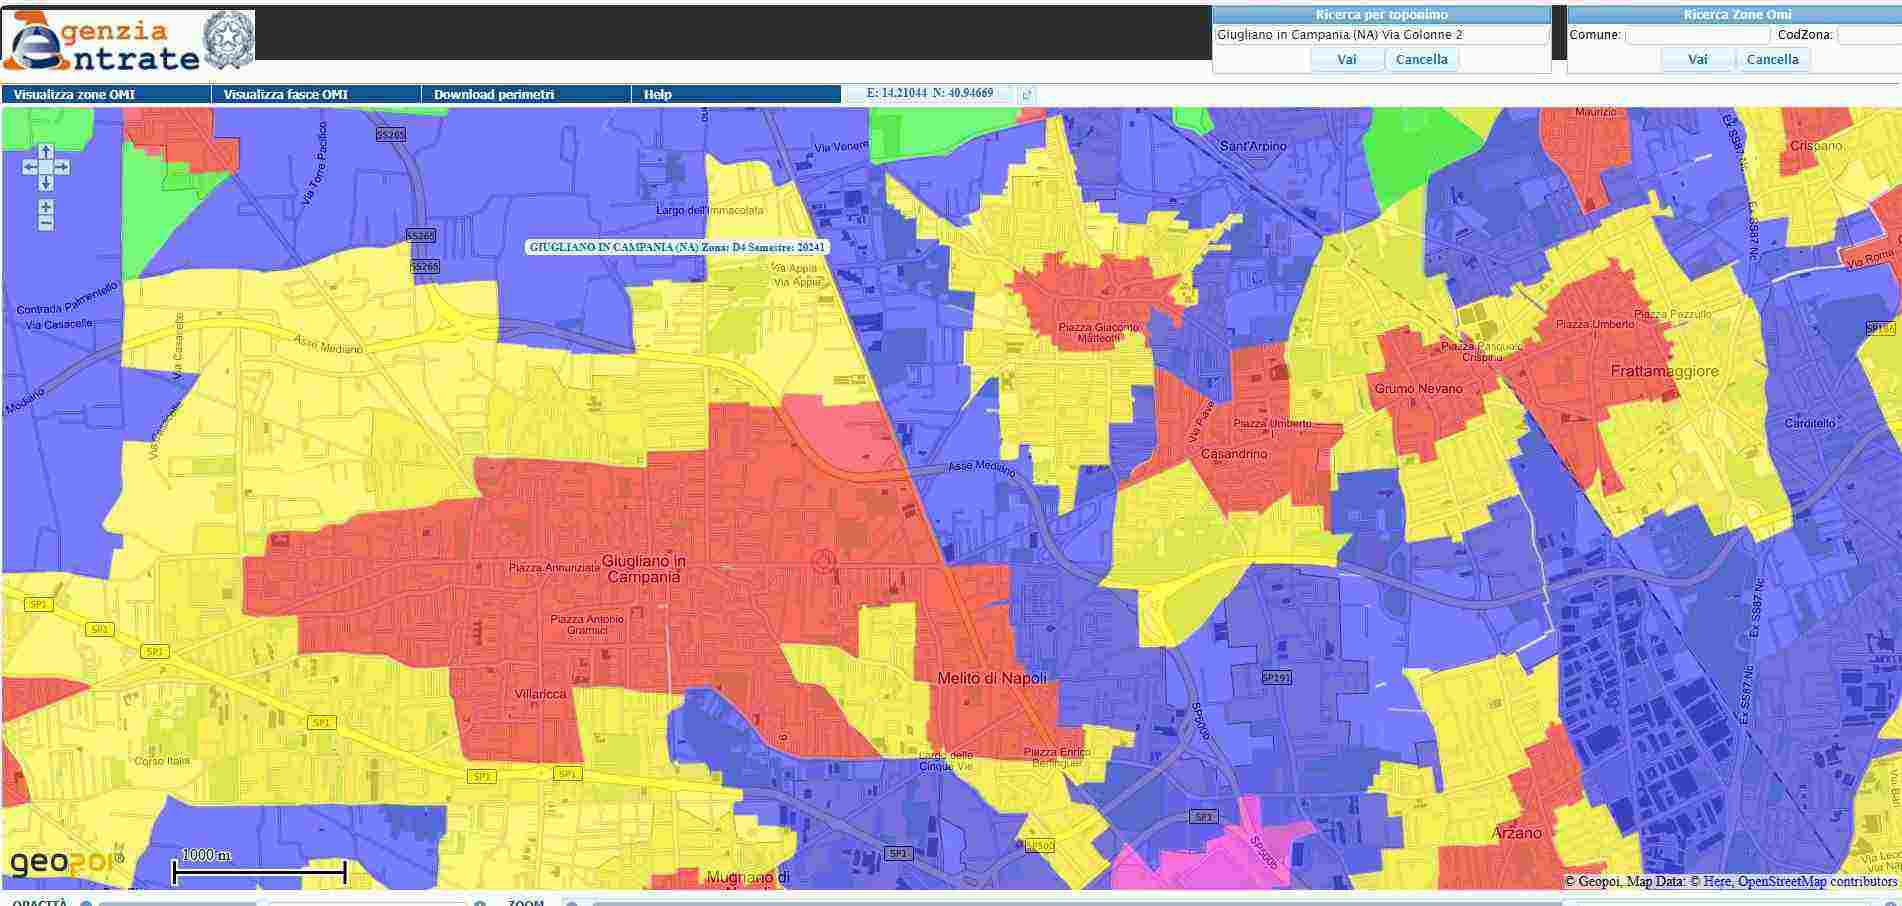Click the Agenzia Entrate logo
Viewport: 1902px width, 906px height.
[128, 41]
